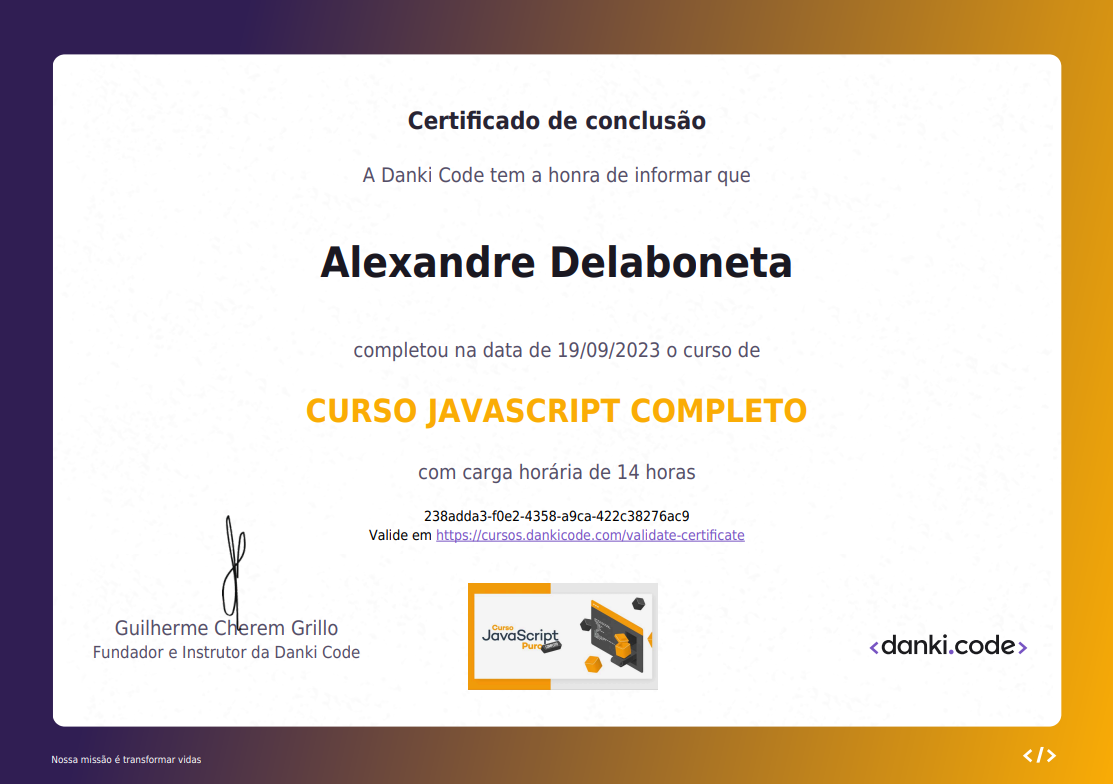Click the code brackets icon in footer
Viewport: 1113px width, 784px height.
coord(1039,756)
